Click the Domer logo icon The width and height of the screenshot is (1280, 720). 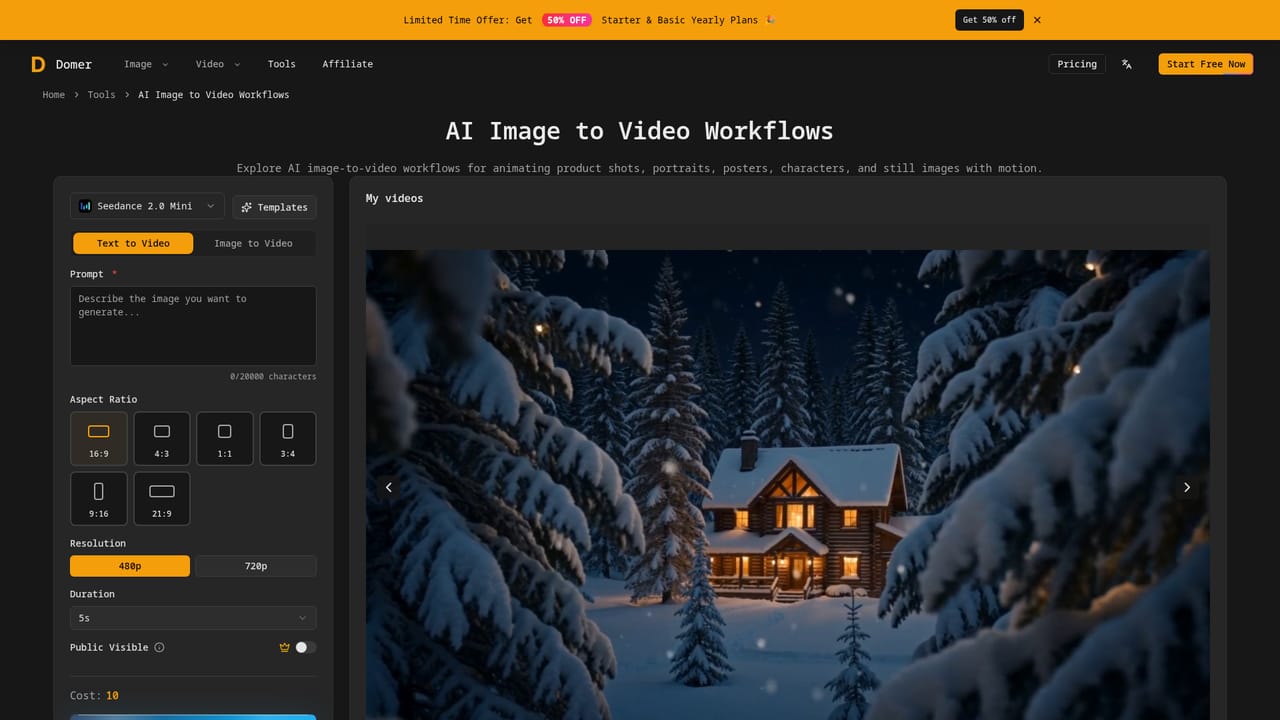[x=38, y=64]
